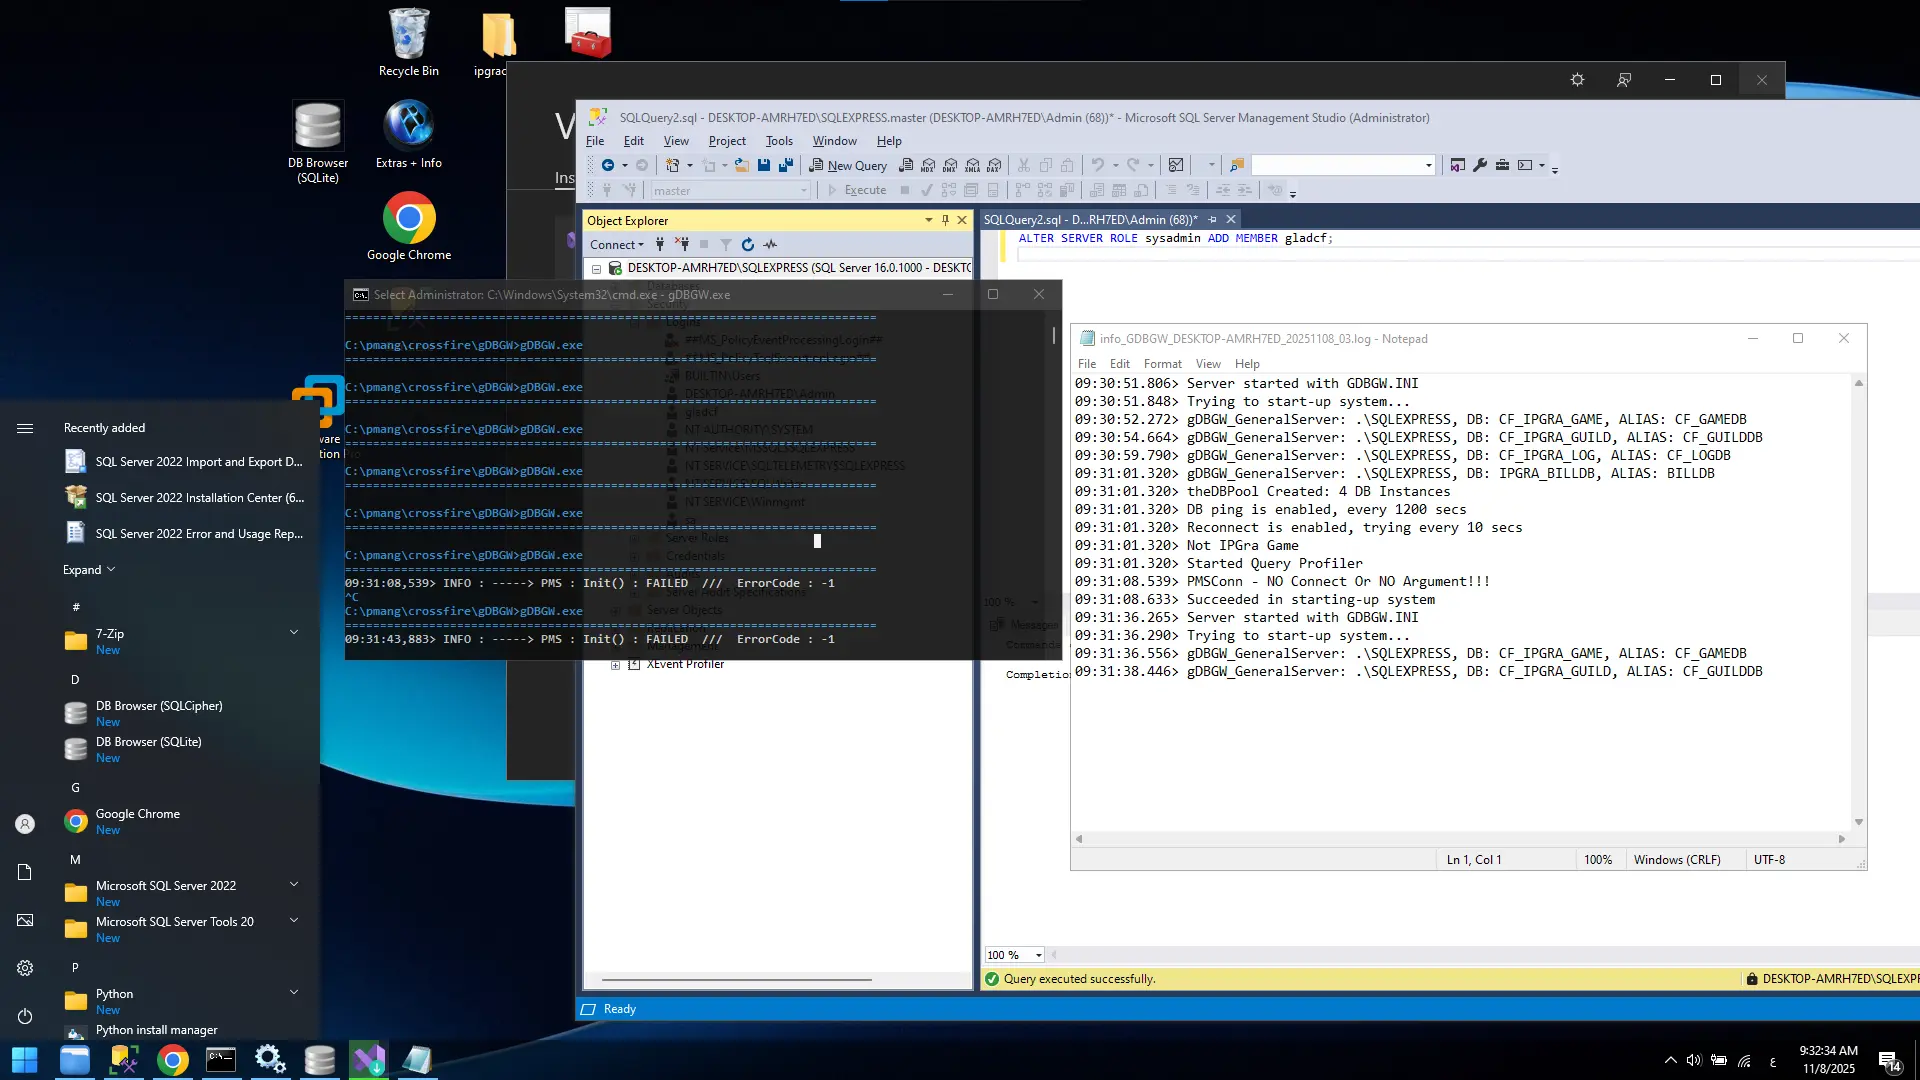
Task: Collapse DESKTOP-AMRH7ED\SQLEXPRESS server node
Action: pyautogui.click(x=597, y=268)
